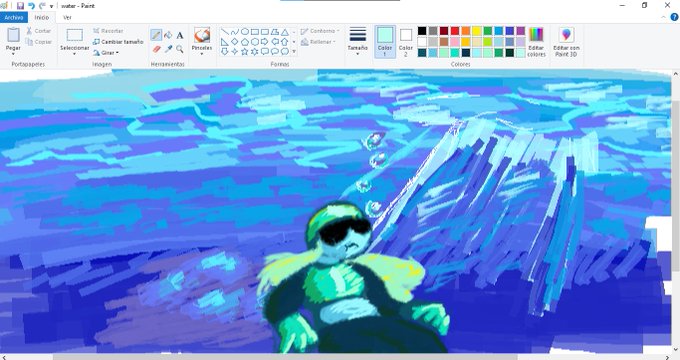Pick the pink color swatch
The width and height of the screenshot is (680, 360).
pos(455,42)
